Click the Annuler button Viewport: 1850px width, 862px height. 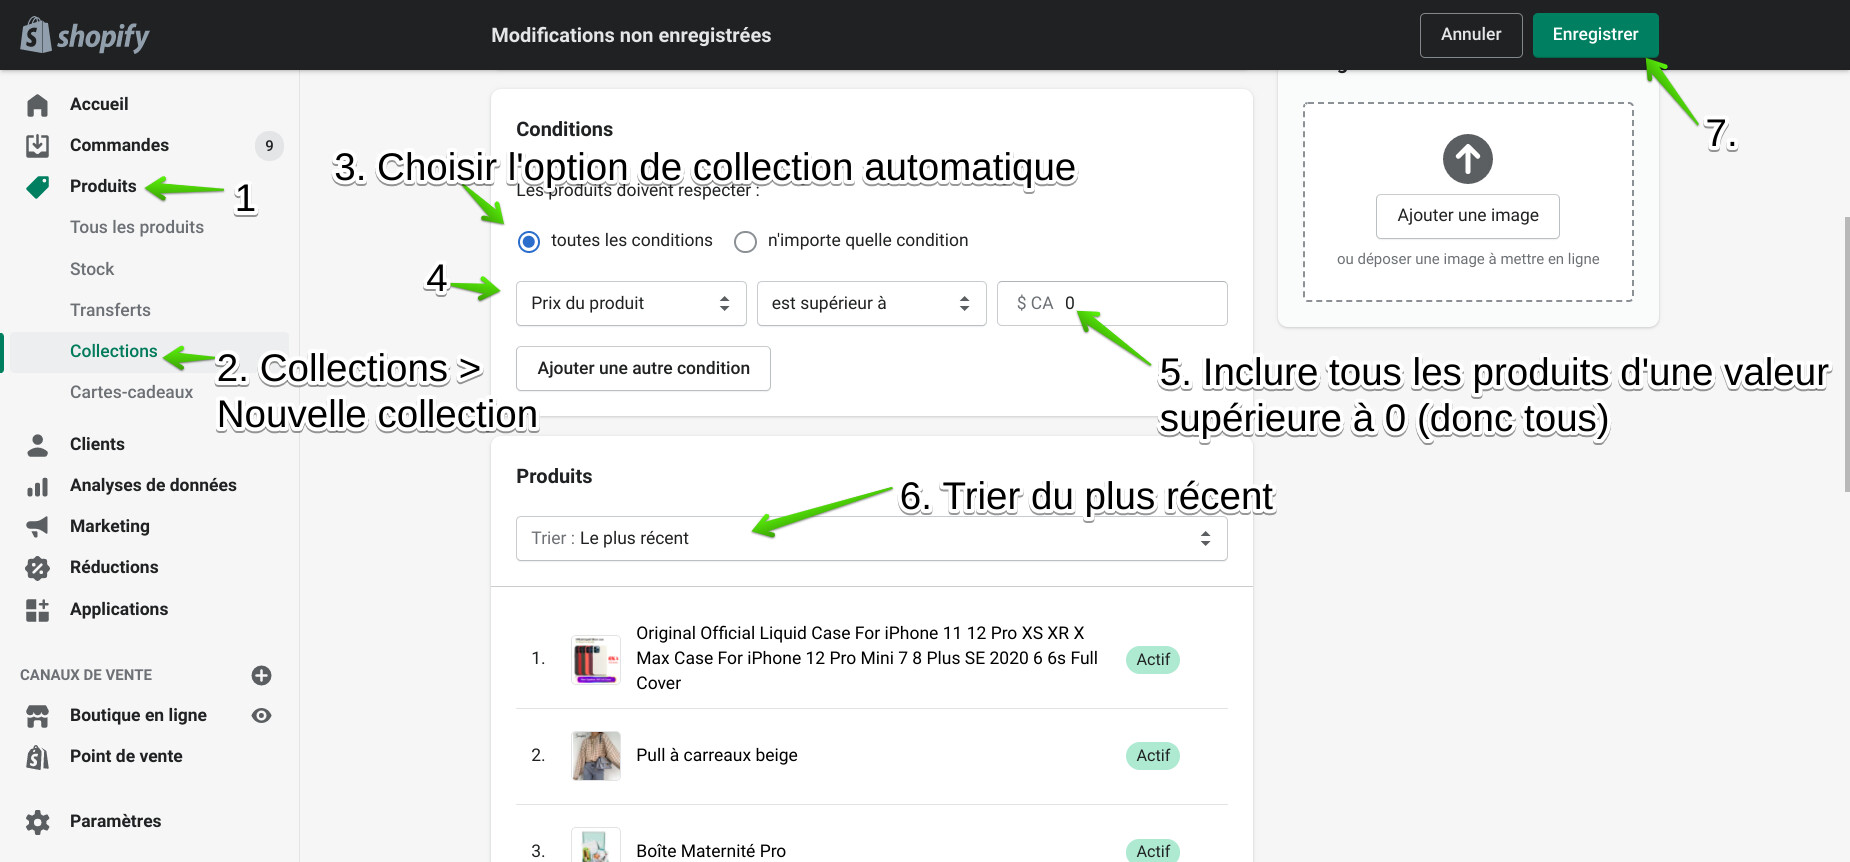[x=1471, y=35]
